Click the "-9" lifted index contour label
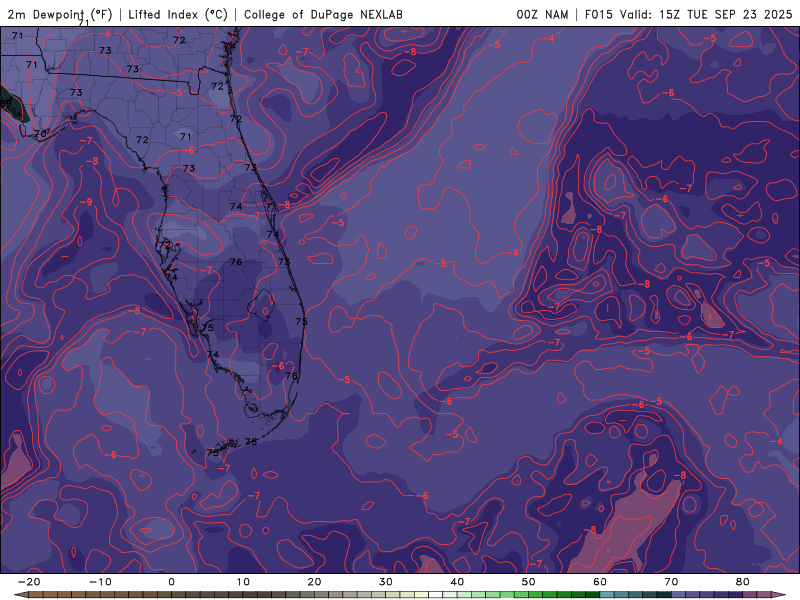The height and width of the screenshot is (600, 800). (86, 202)
